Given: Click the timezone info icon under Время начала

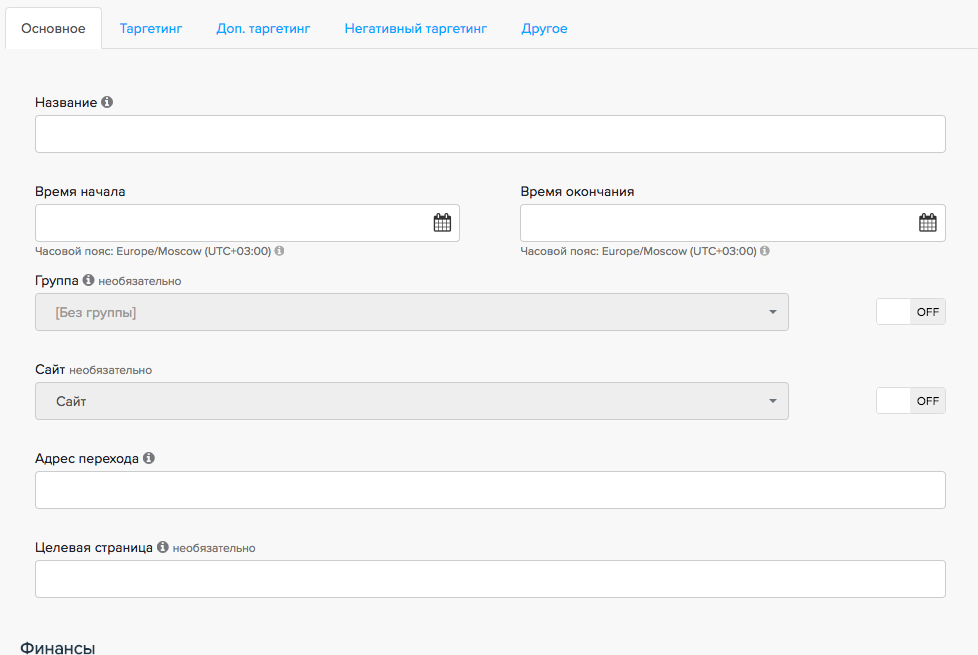Looking at the screenshot, I should pyautogui.click(x=280, y=251).
